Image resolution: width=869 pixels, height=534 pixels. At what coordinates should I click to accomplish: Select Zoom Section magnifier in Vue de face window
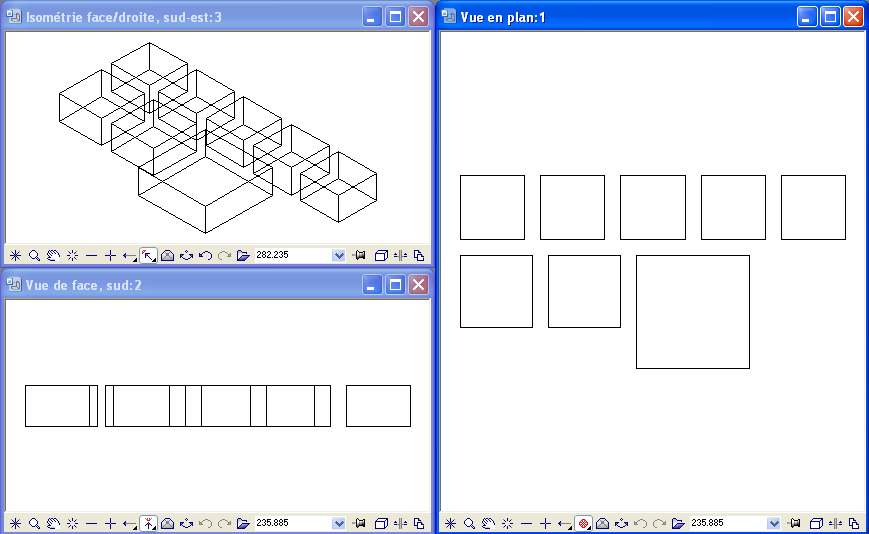pos(34,523)
